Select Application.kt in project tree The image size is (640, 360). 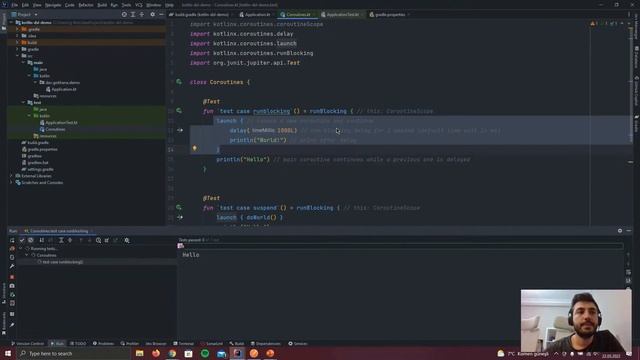(x=61, y=89)
